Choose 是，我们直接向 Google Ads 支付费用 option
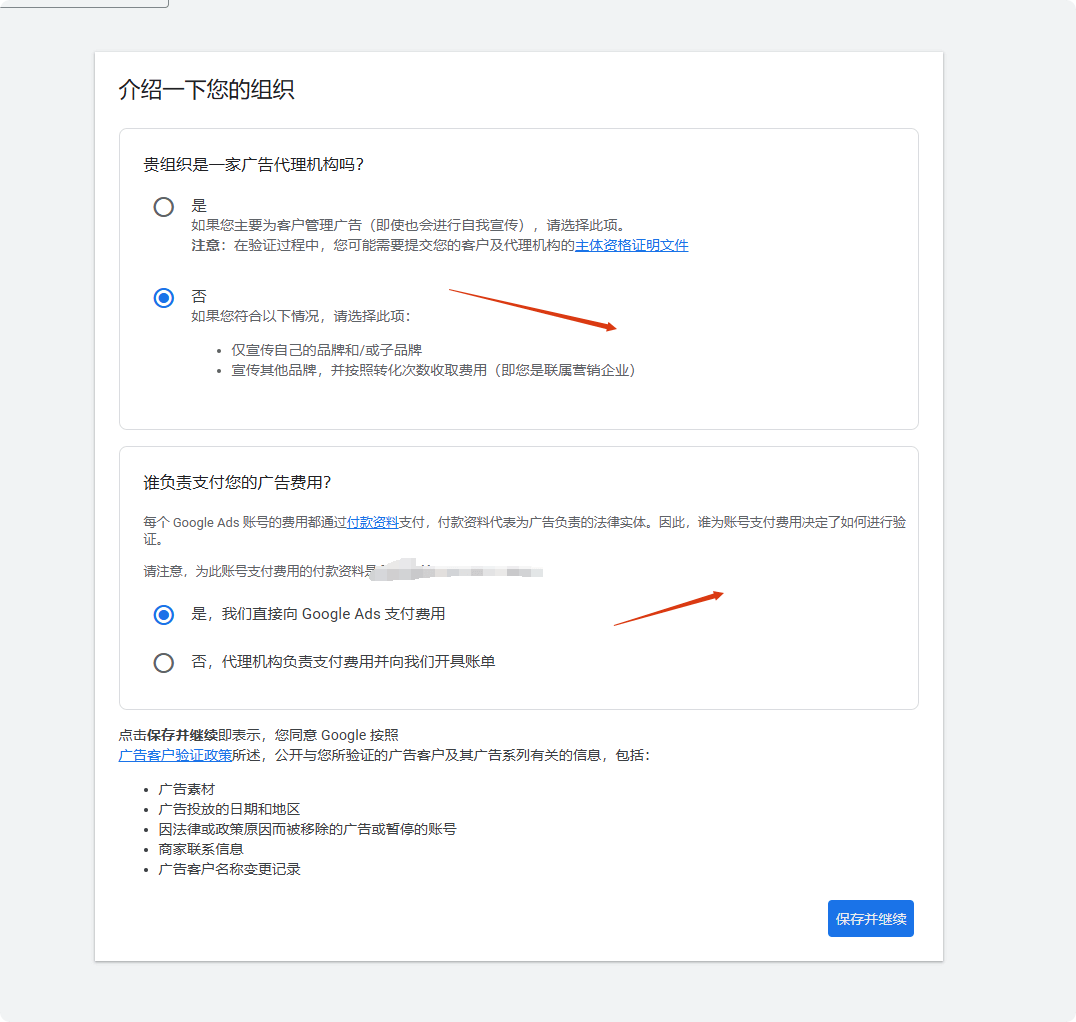The image size is (1076, 1022). [x=163, y=614]
